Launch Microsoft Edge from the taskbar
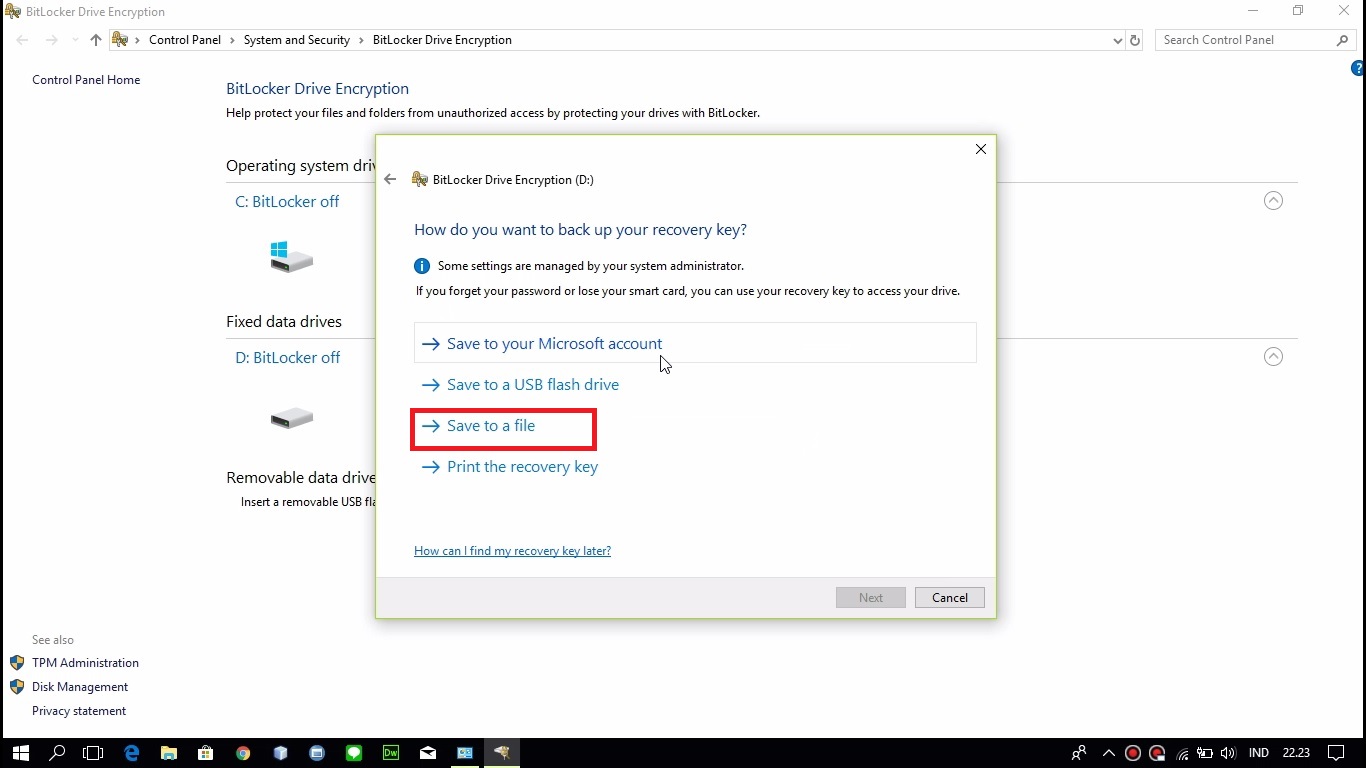Viewport: 1366px width, 768px height. [131, 753]
